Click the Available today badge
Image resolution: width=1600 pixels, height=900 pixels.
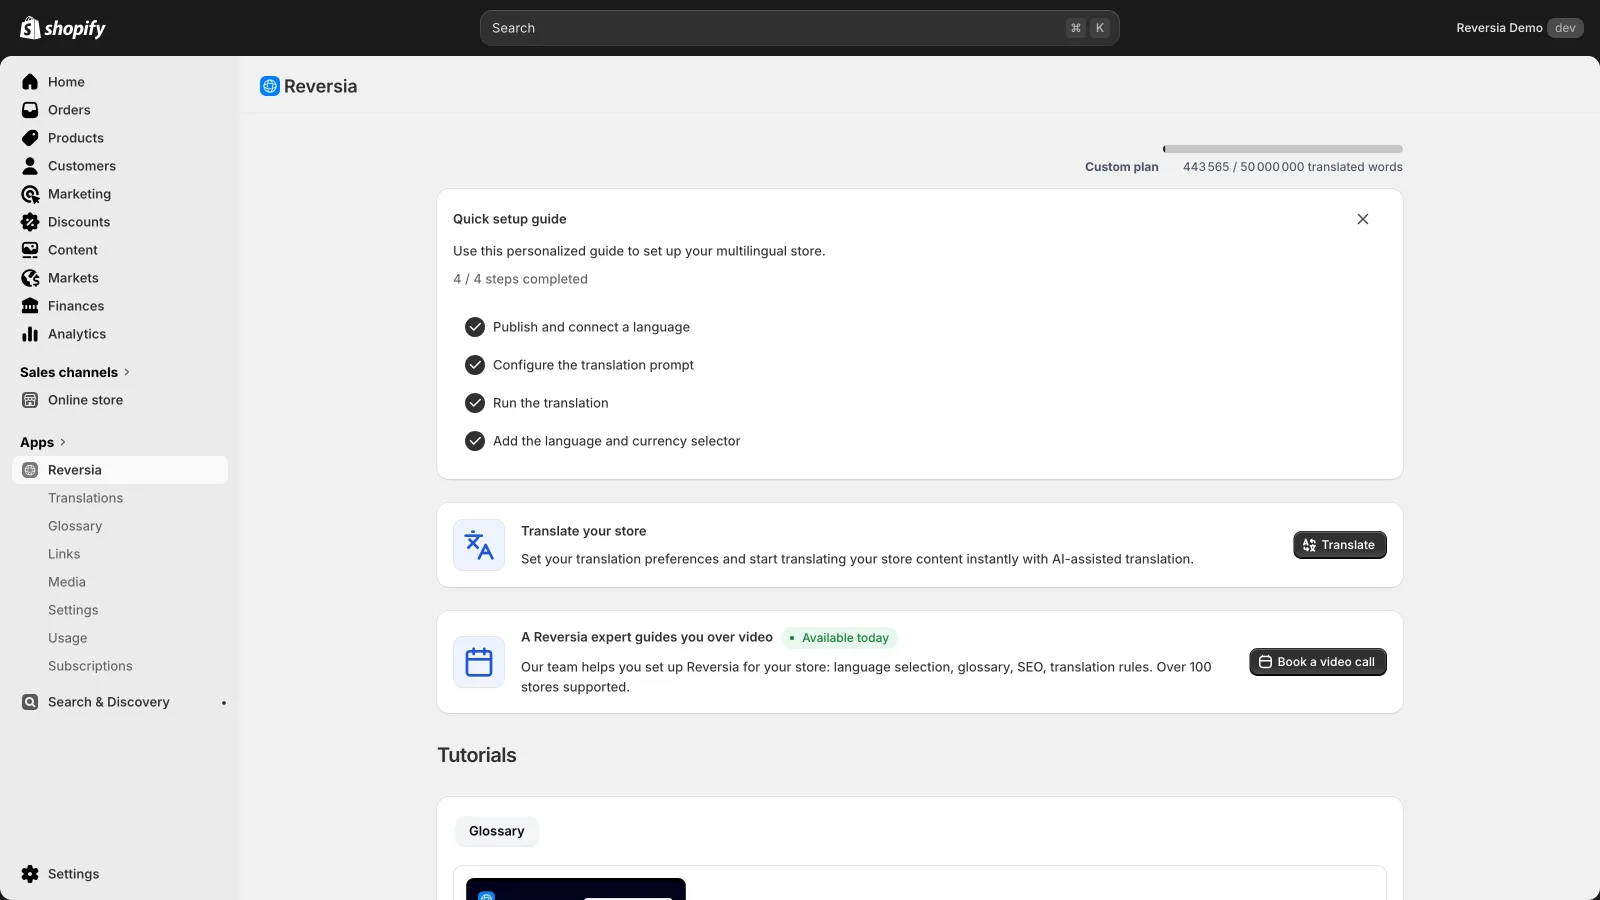coord(839,638)
